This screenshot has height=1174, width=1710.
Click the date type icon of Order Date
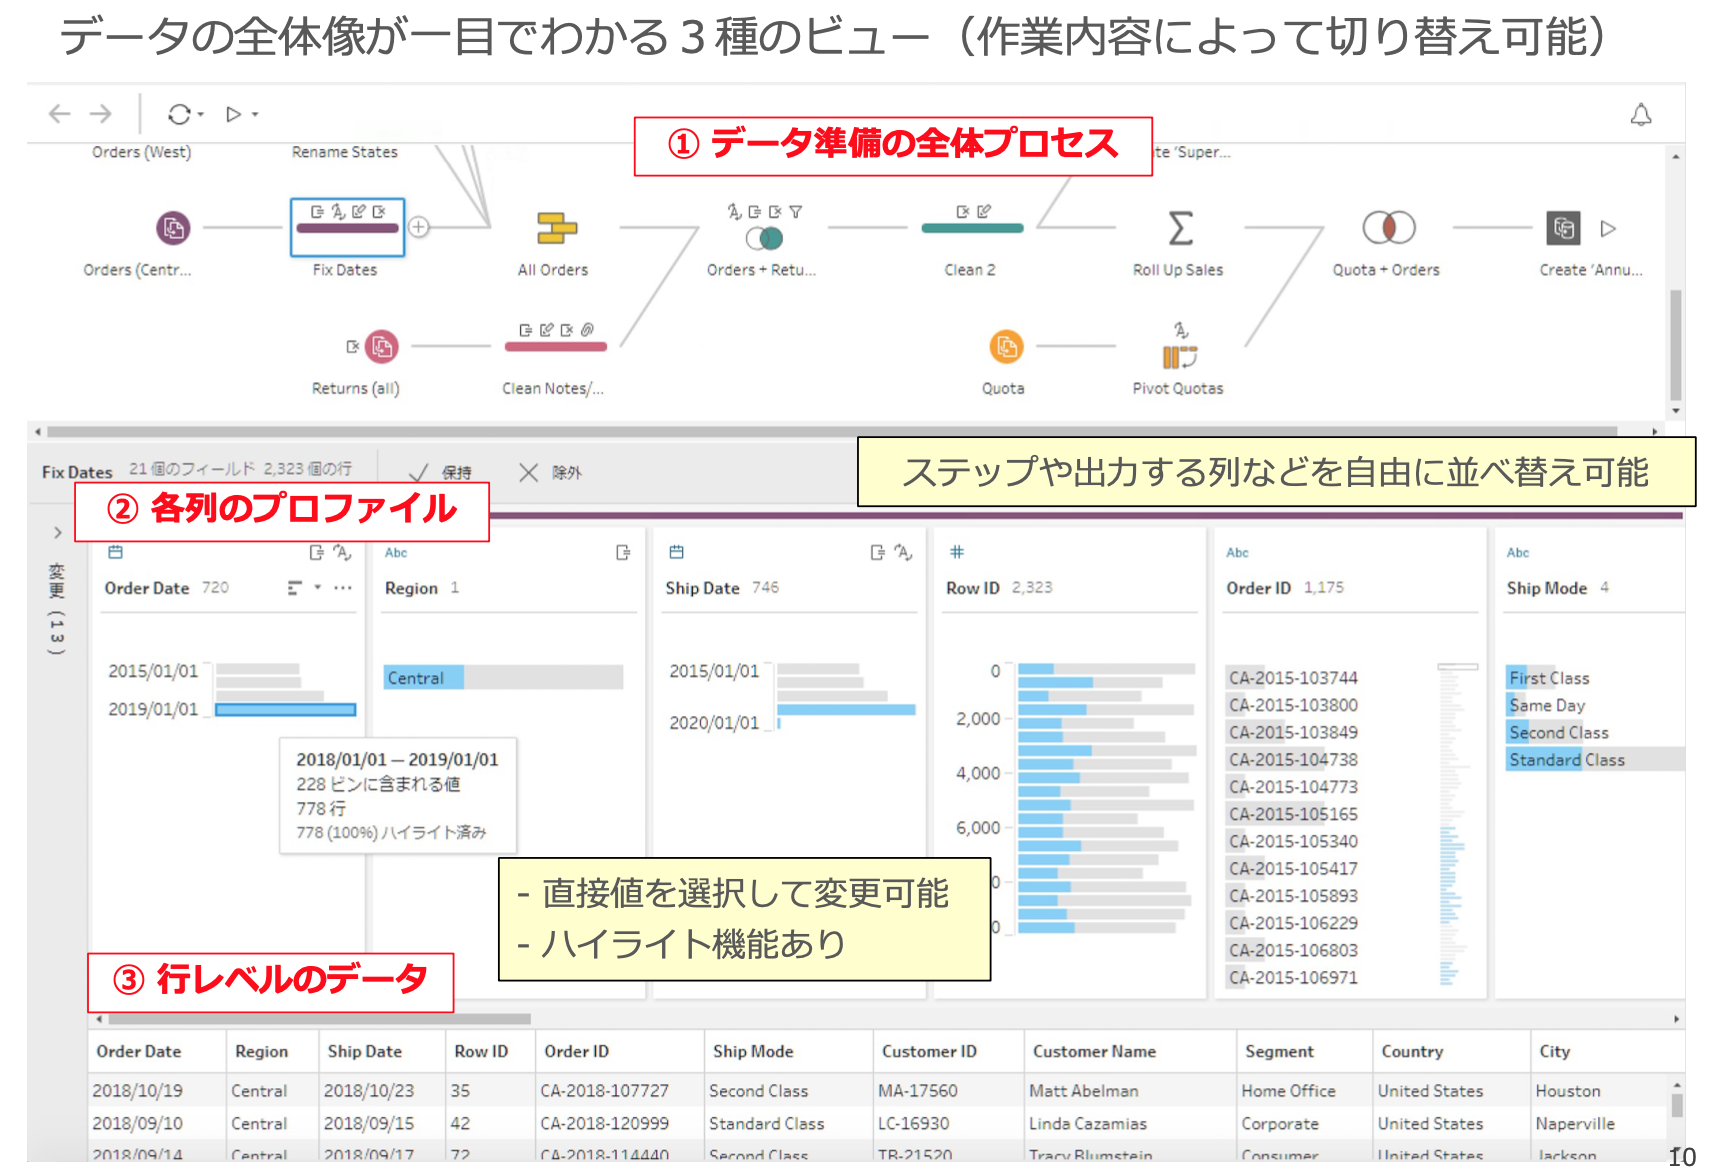[x=115, y=552]
